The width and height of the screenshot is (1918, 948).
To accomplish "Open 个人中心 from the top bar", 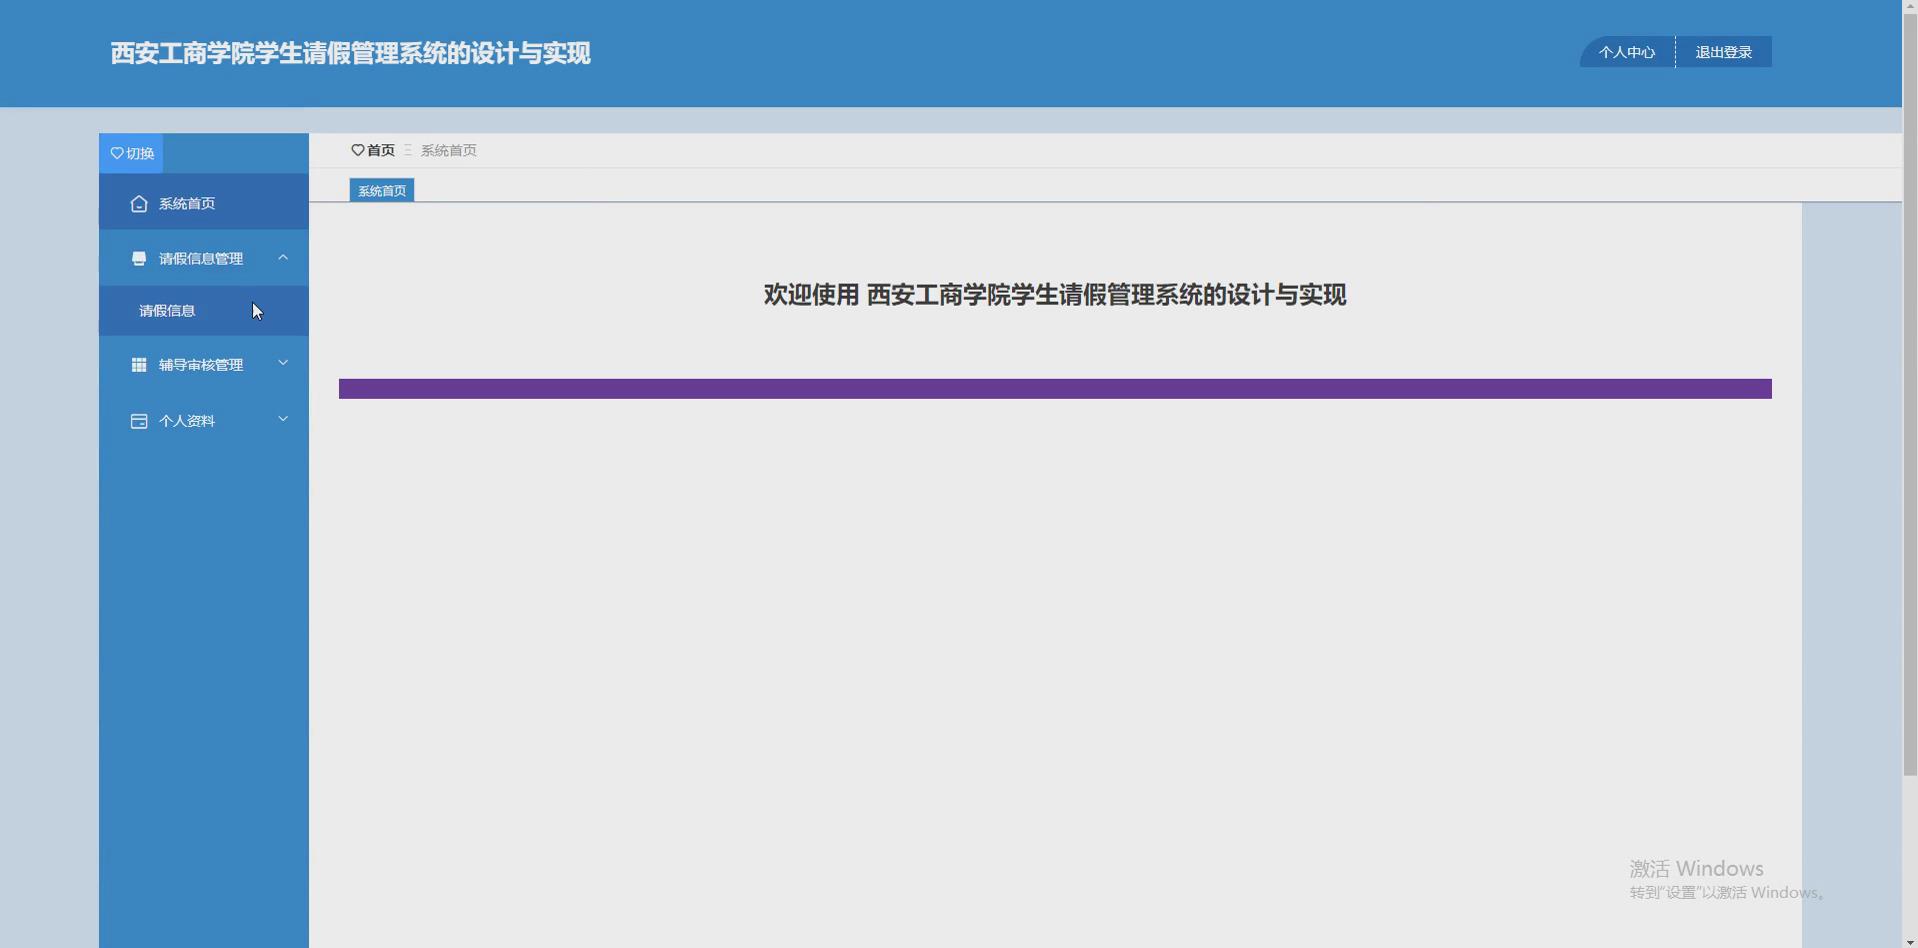I will (1626, 51).
